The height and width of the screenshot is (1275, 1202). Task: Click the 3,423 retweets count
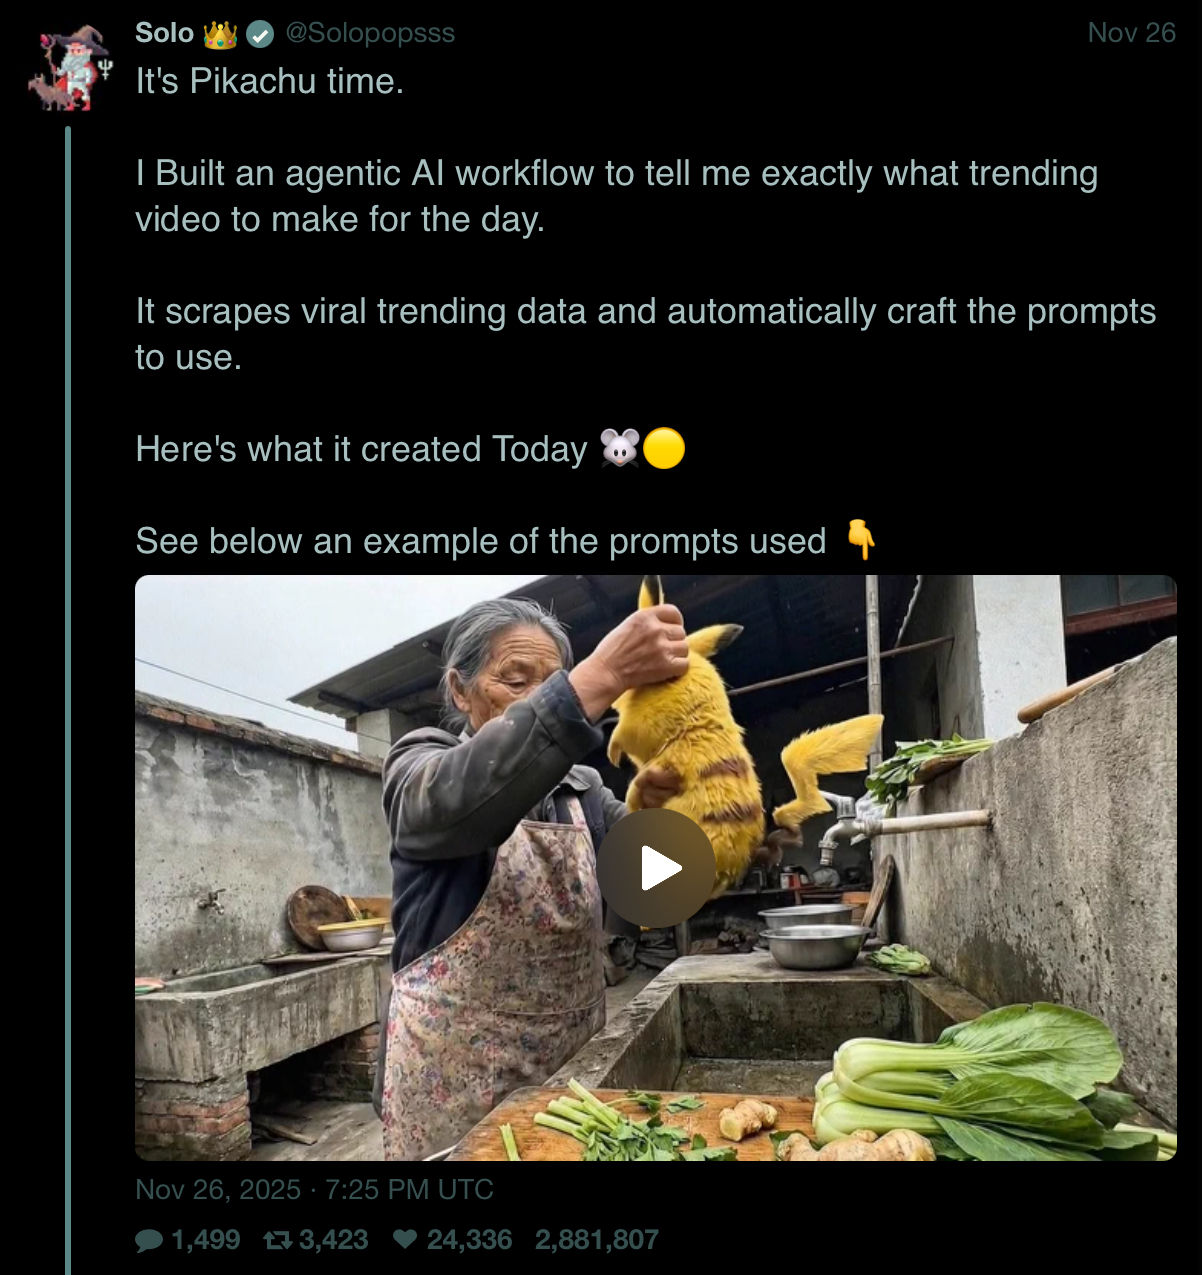pos(333,1240)
